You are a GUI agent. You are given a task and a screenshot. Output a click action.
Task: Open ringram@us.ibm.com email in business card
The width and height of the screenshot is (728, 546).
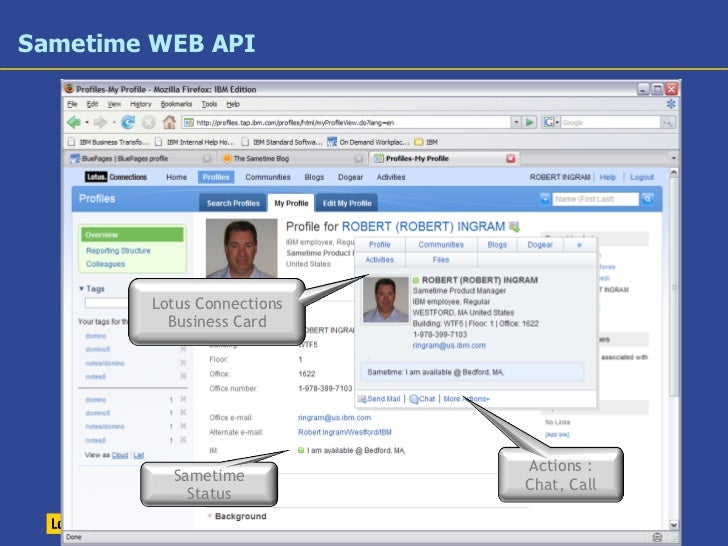pos(449,346)
